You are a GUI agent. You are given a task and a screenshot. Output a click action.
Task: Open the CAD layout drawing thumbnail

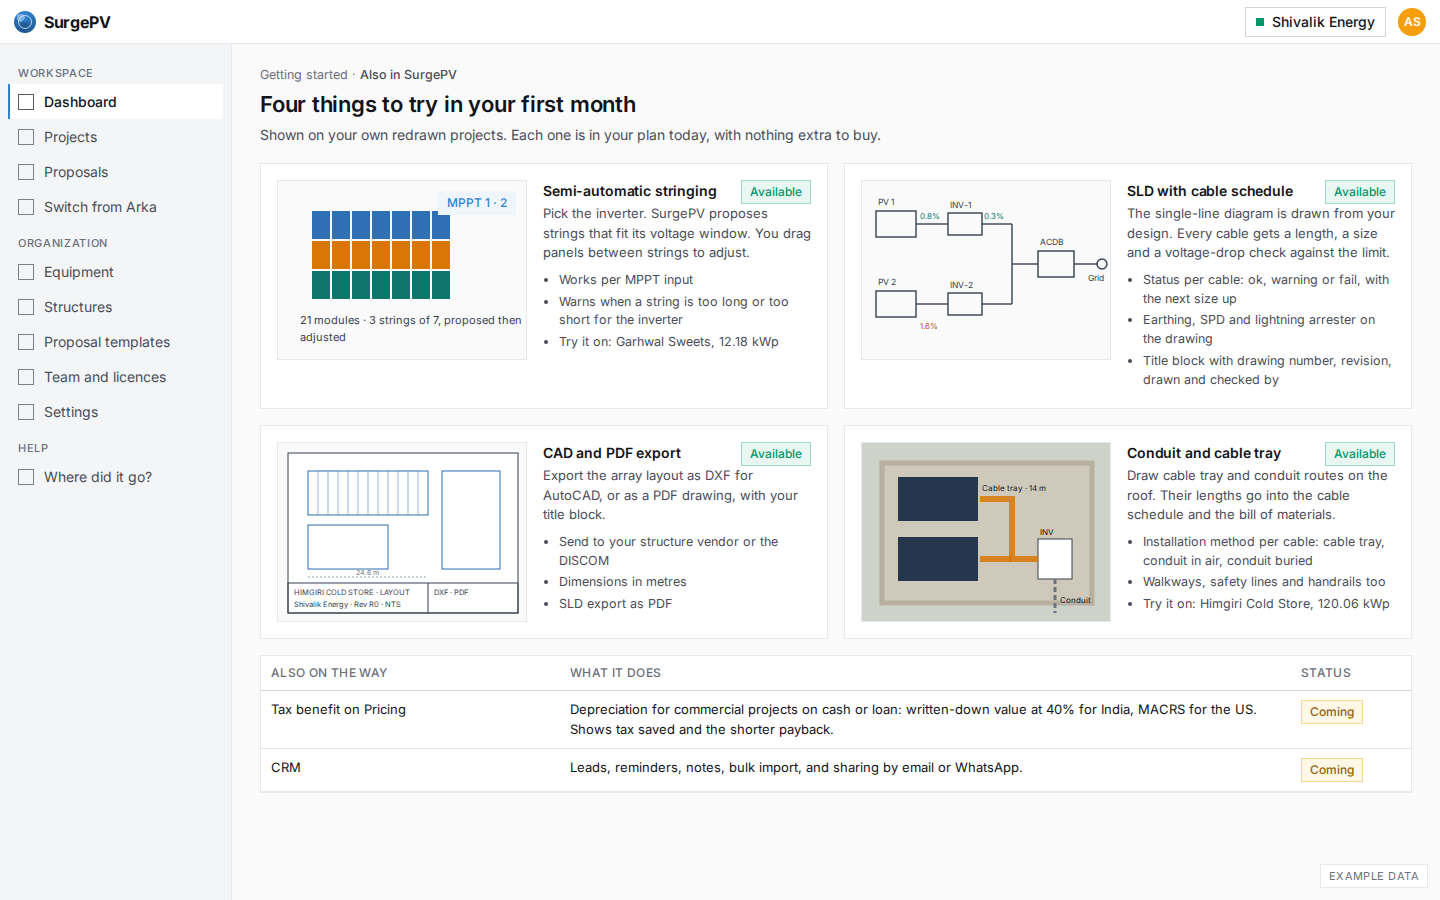(402, 532)
